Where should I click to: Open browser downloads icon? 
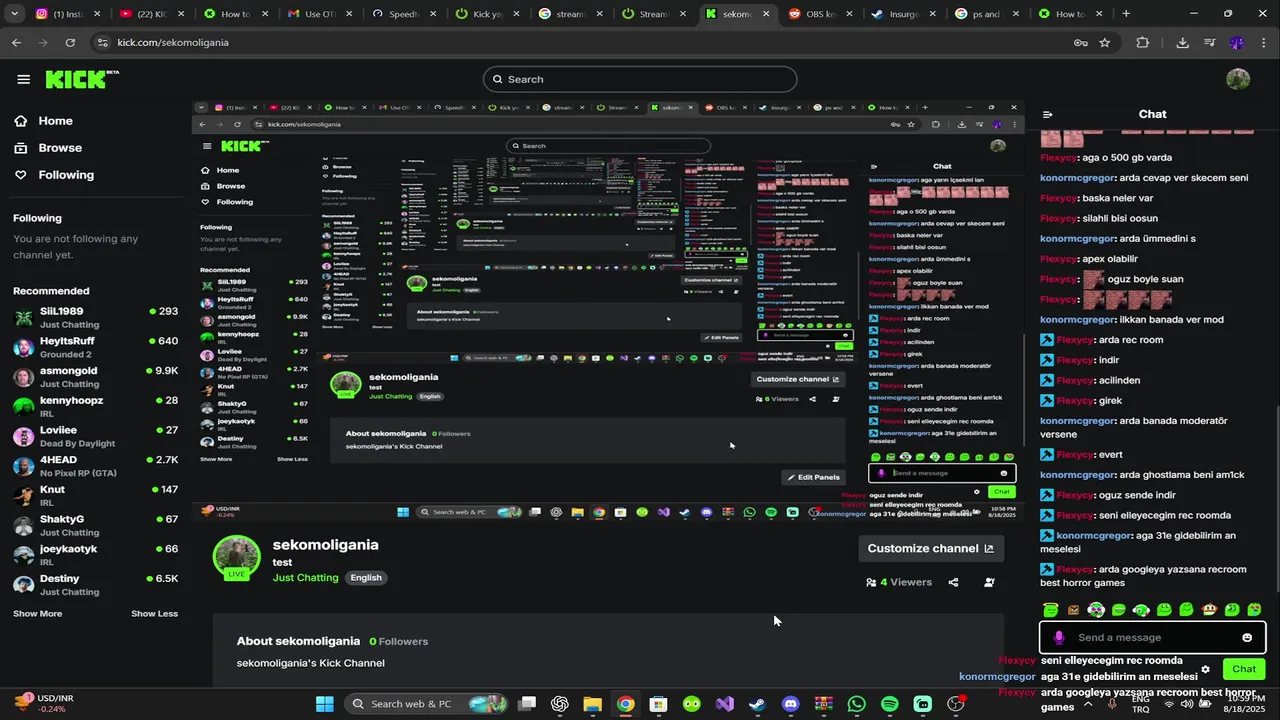coord(1183,43)
